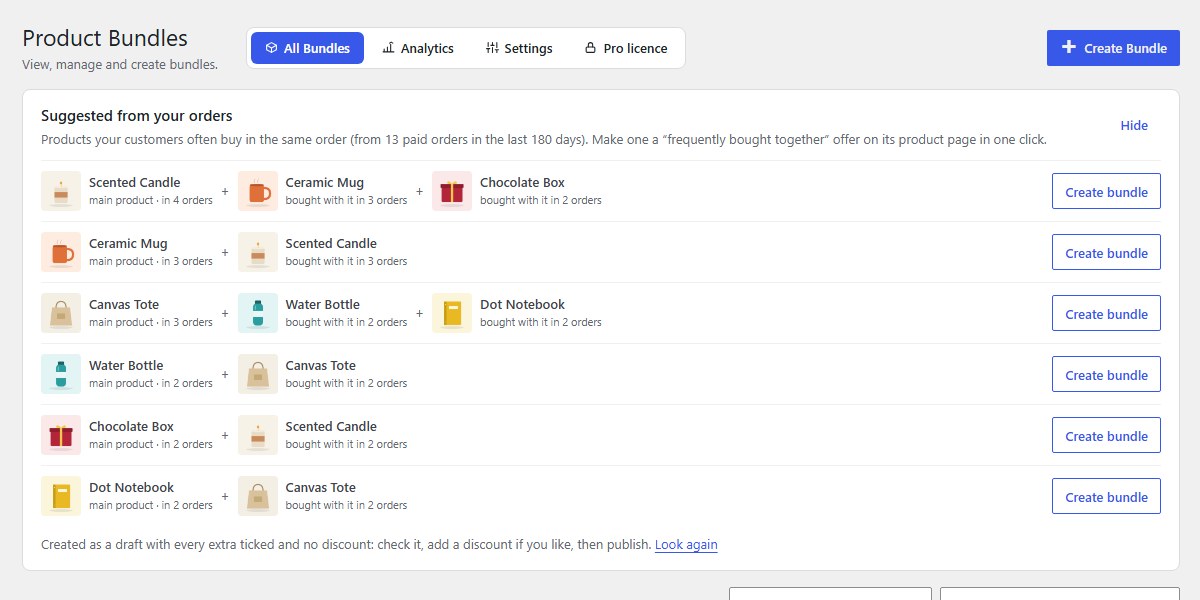Click the 'Product Bundles' page title
Screen dimensions: 1200x600
pyautogui.click(x=105, y=39)
